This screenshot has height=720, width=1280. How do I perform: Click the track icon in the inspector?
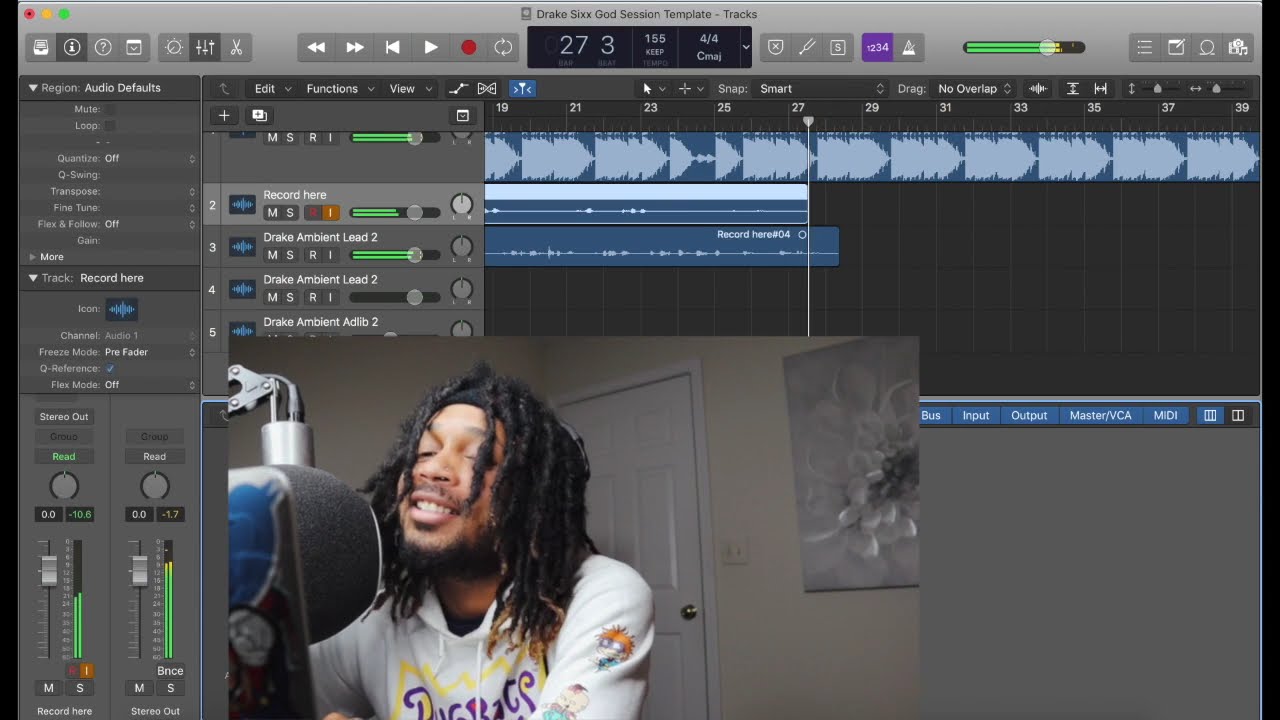pyautogui.click(x=122, y=309)
